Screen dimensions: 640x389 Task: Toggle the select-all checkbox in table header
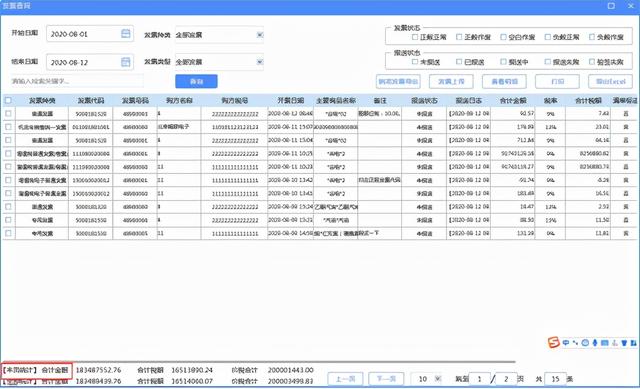[8, 100]
